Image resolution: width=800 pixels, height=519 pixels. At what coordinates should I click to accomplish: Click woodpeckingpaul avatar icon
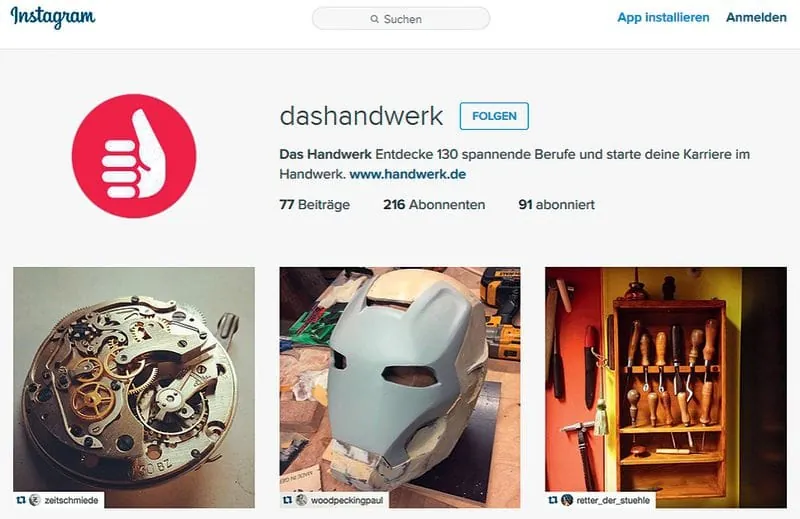(x=302, y=500)
